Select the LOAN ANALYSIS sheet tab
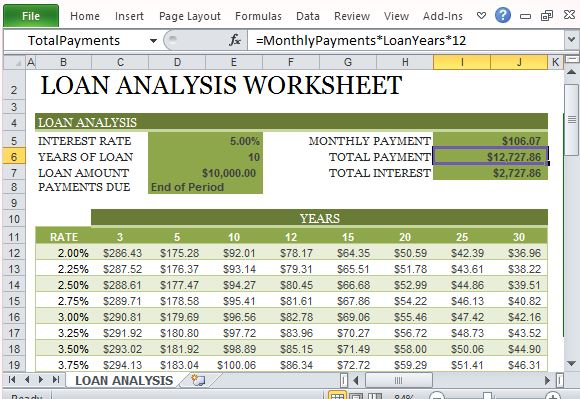The width and height of the screenshot is (580, 399). (x=124, y=380)
